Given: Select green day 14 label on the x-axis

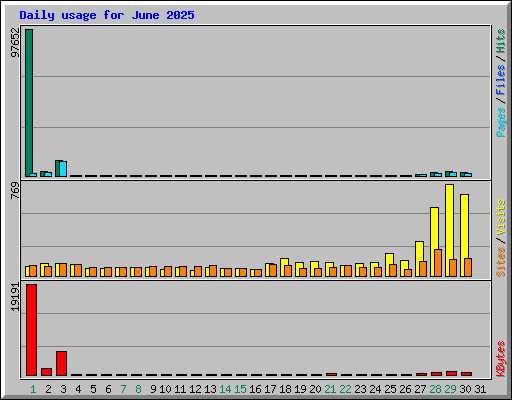Looking at the screenshot, I should click(225, 389).
